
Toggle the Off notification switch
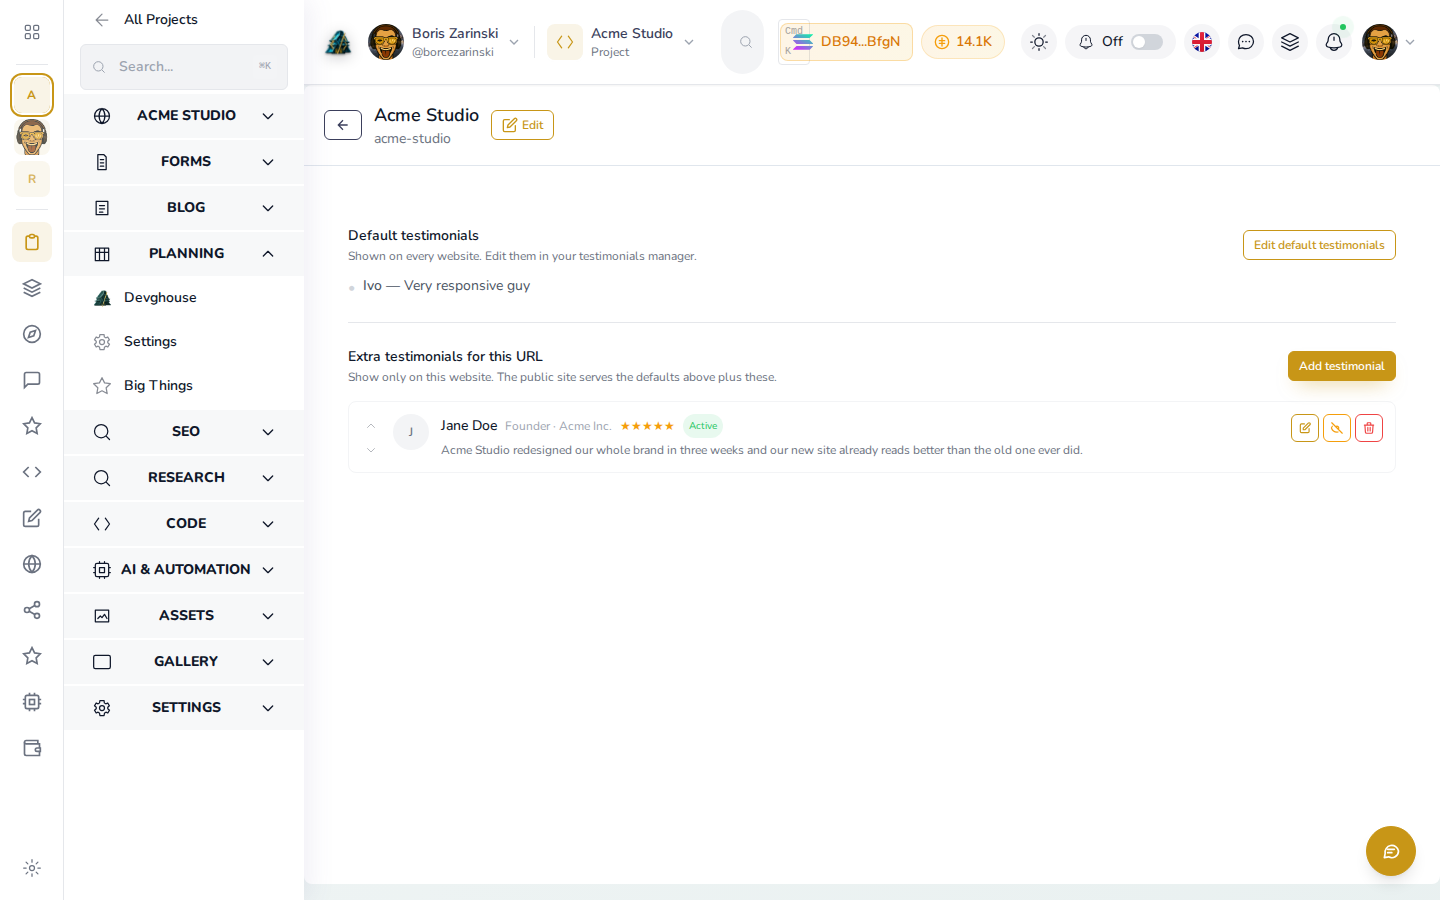(1147, 42)
